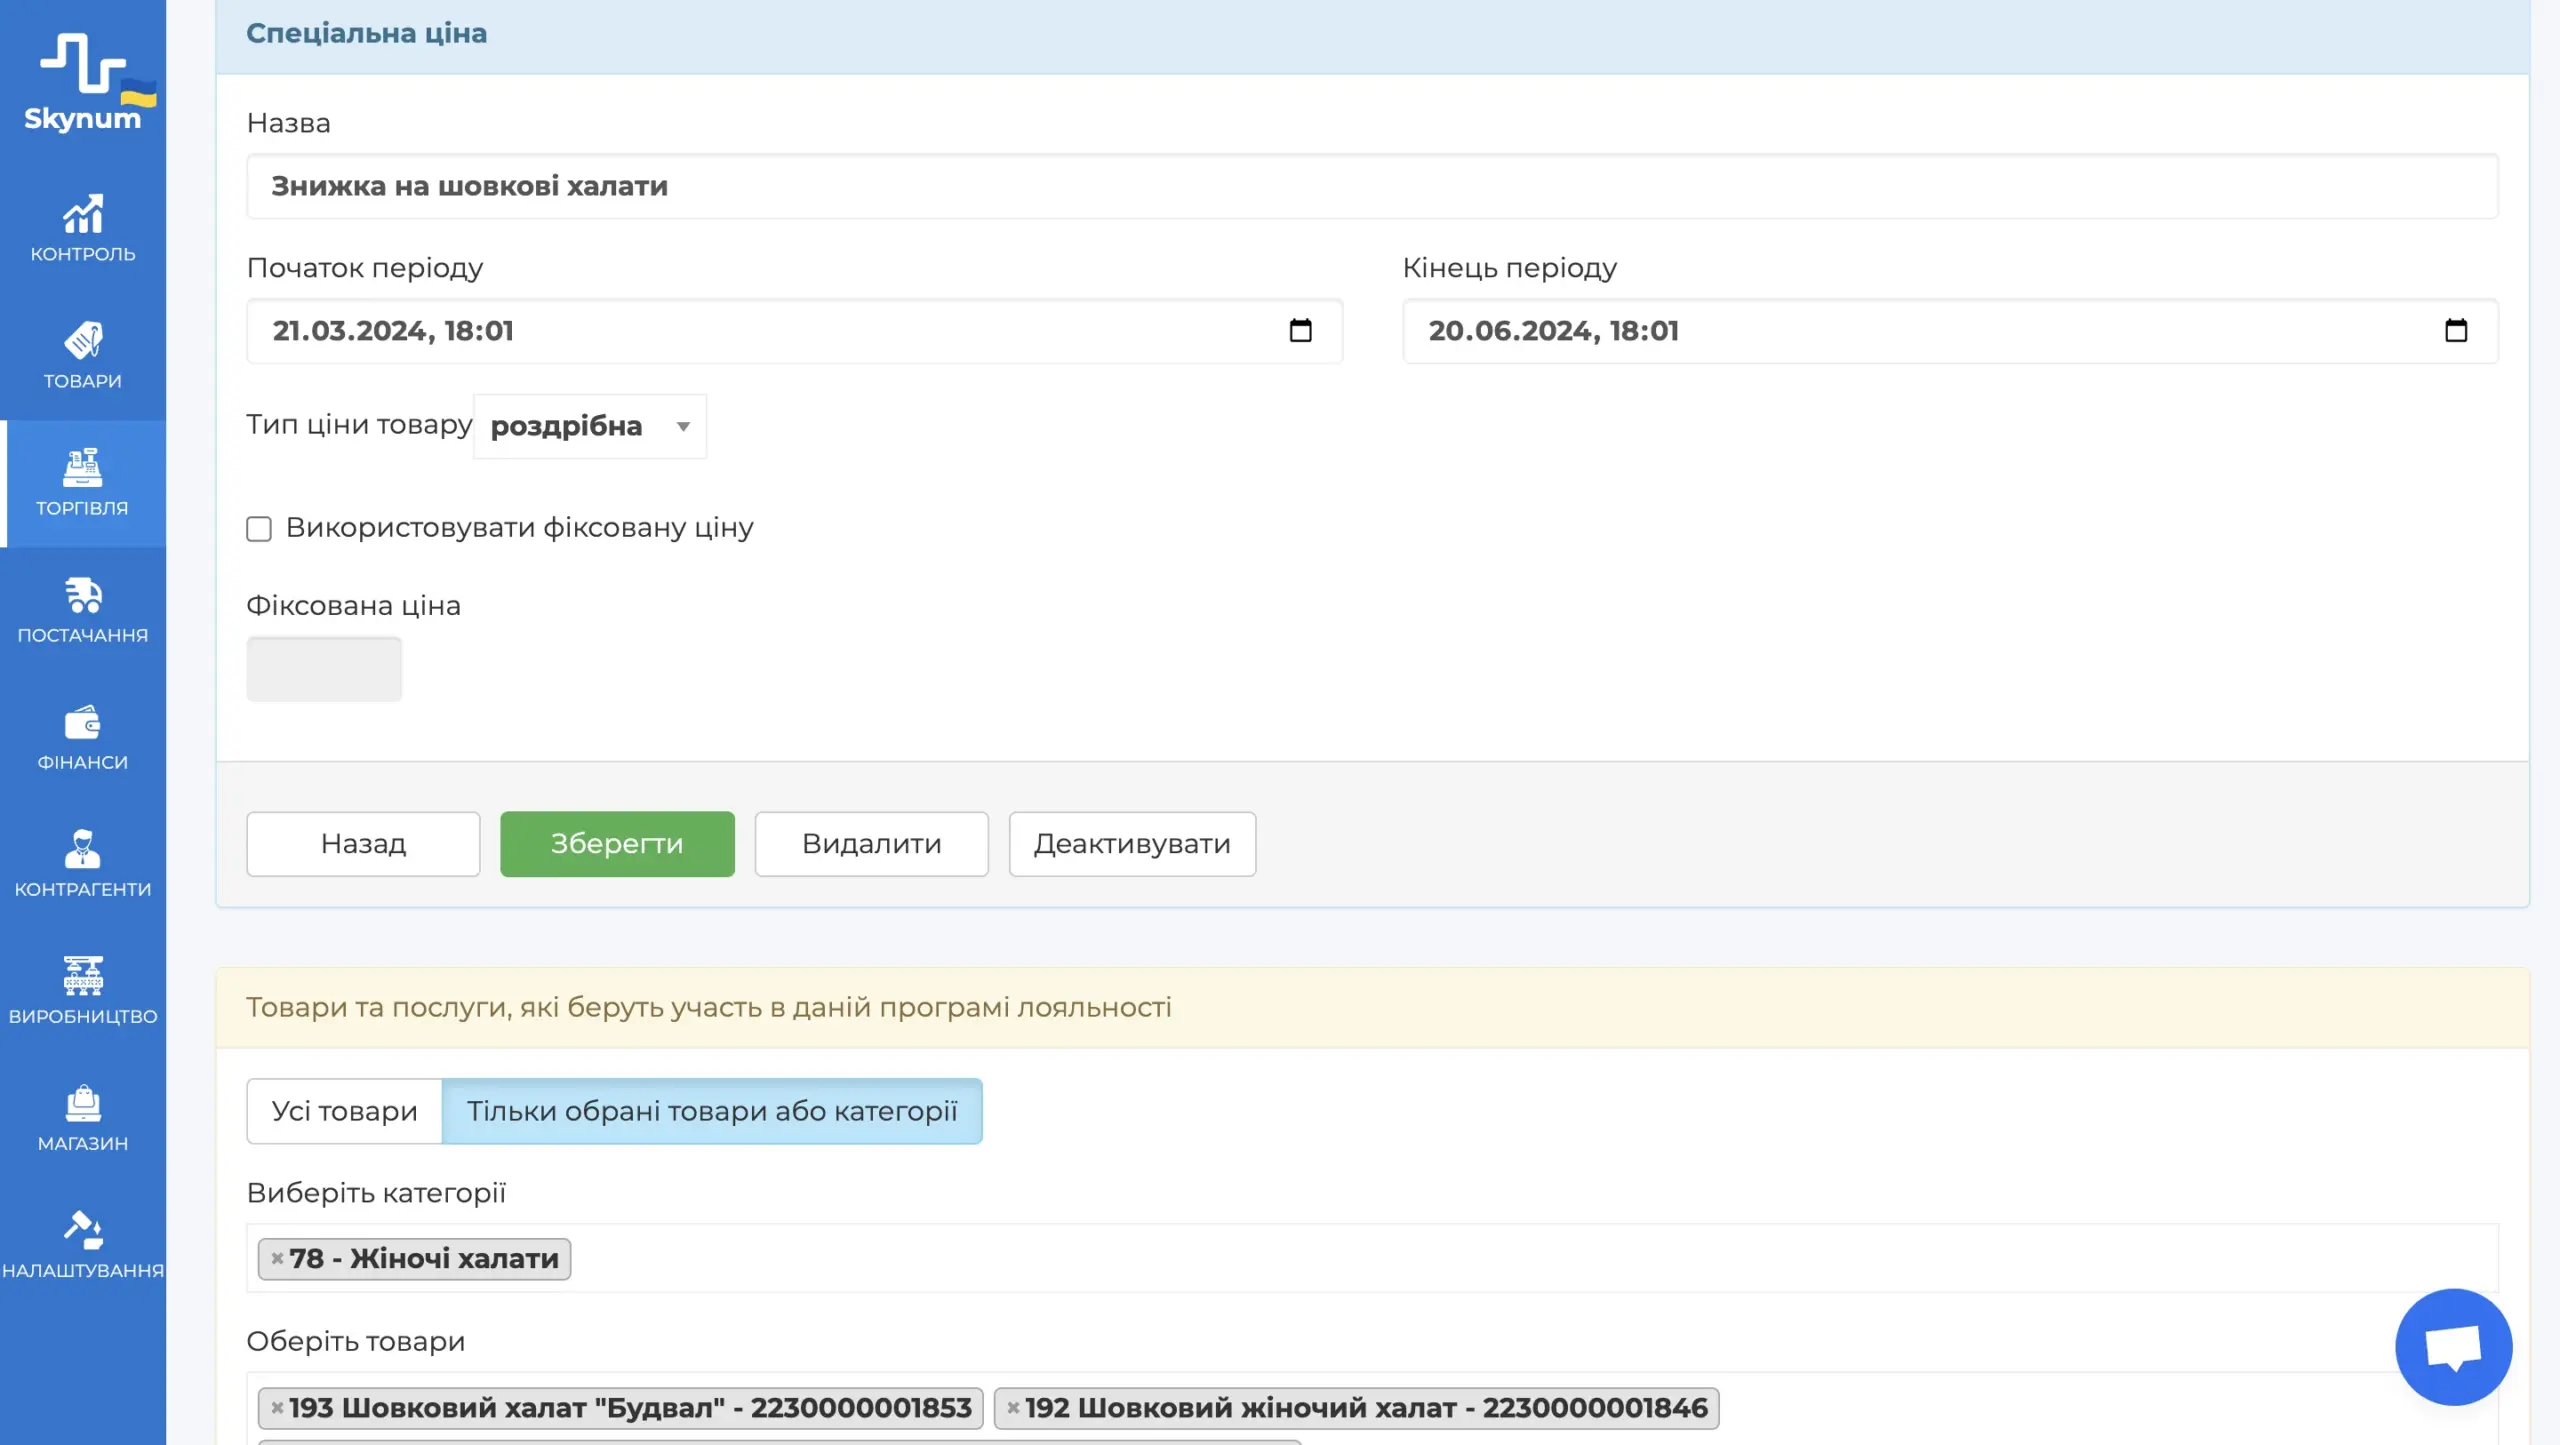This screenshot has width=2560, height=1445.
Task: Open Виробництво sidebar icon
Action: coord(83,977)
